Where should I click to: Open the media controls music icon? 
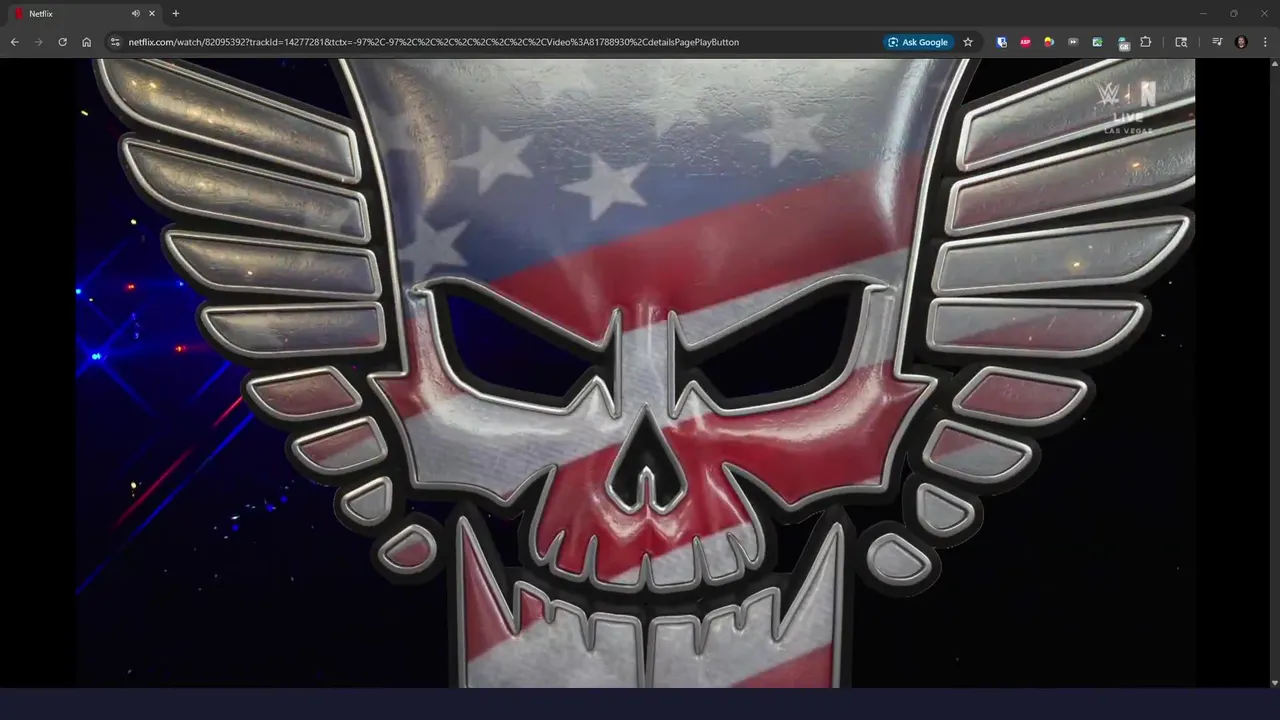(x=1217, y=42)
